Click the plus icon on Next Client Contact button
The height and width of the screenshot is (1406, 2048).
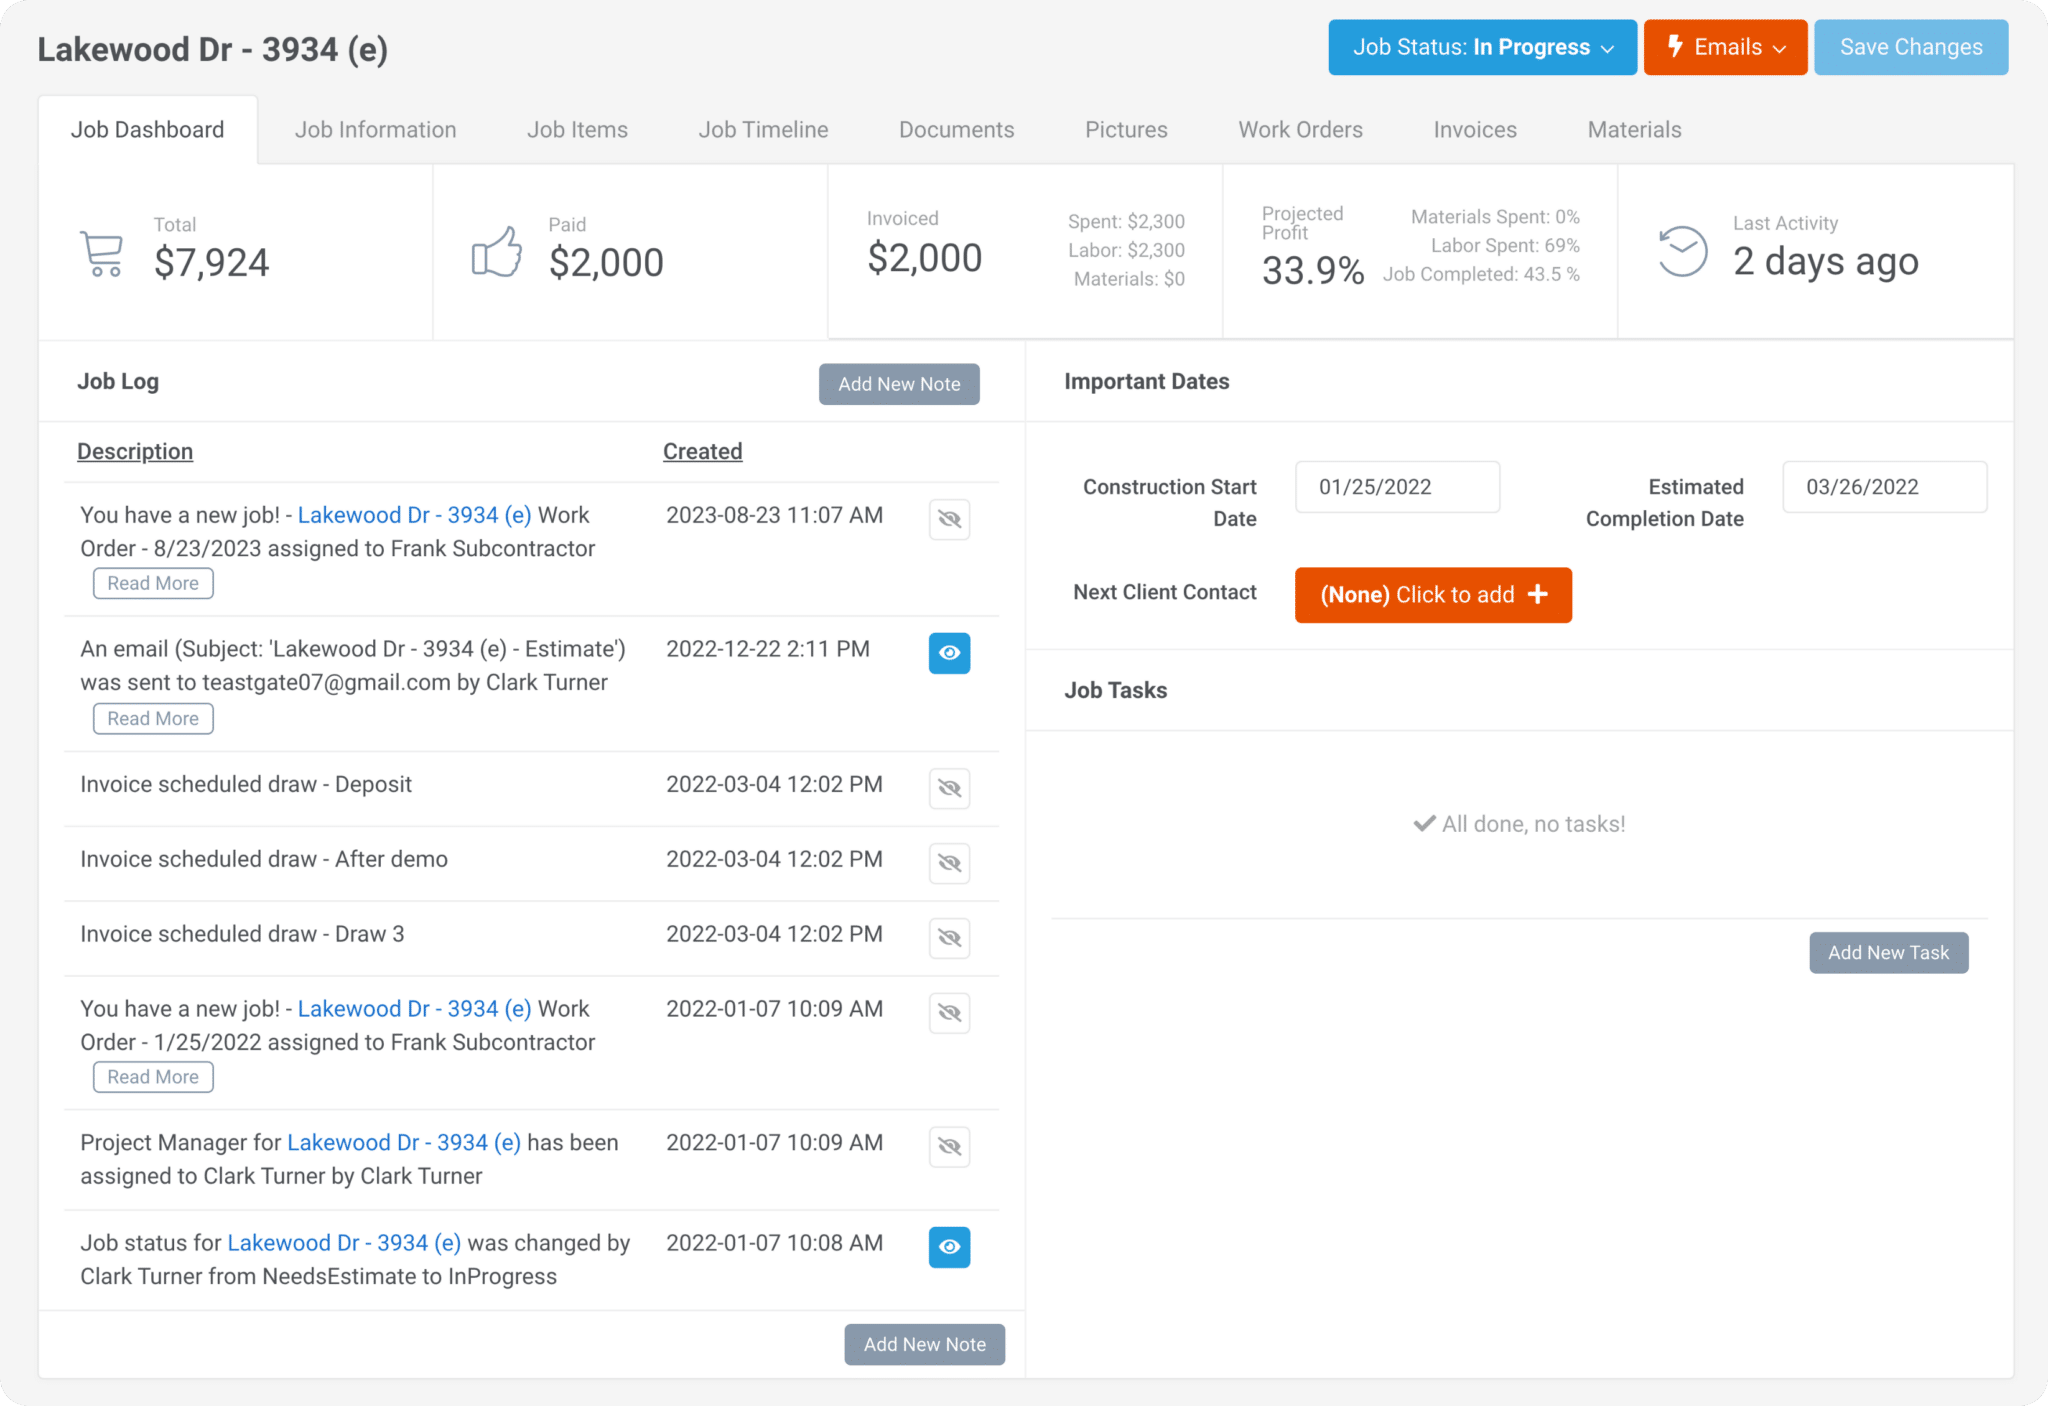(x=1538, y=594)
